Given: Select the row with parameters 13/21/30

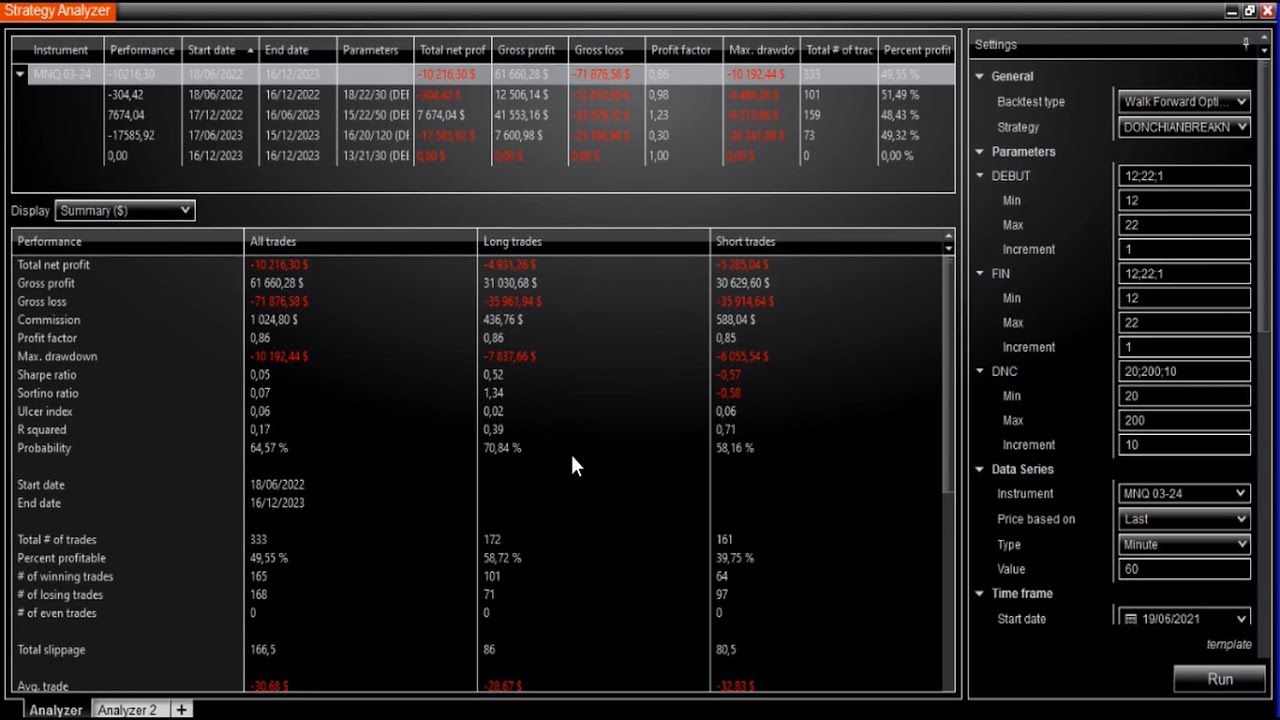Looking at the screenshot, I should [484, 156].
